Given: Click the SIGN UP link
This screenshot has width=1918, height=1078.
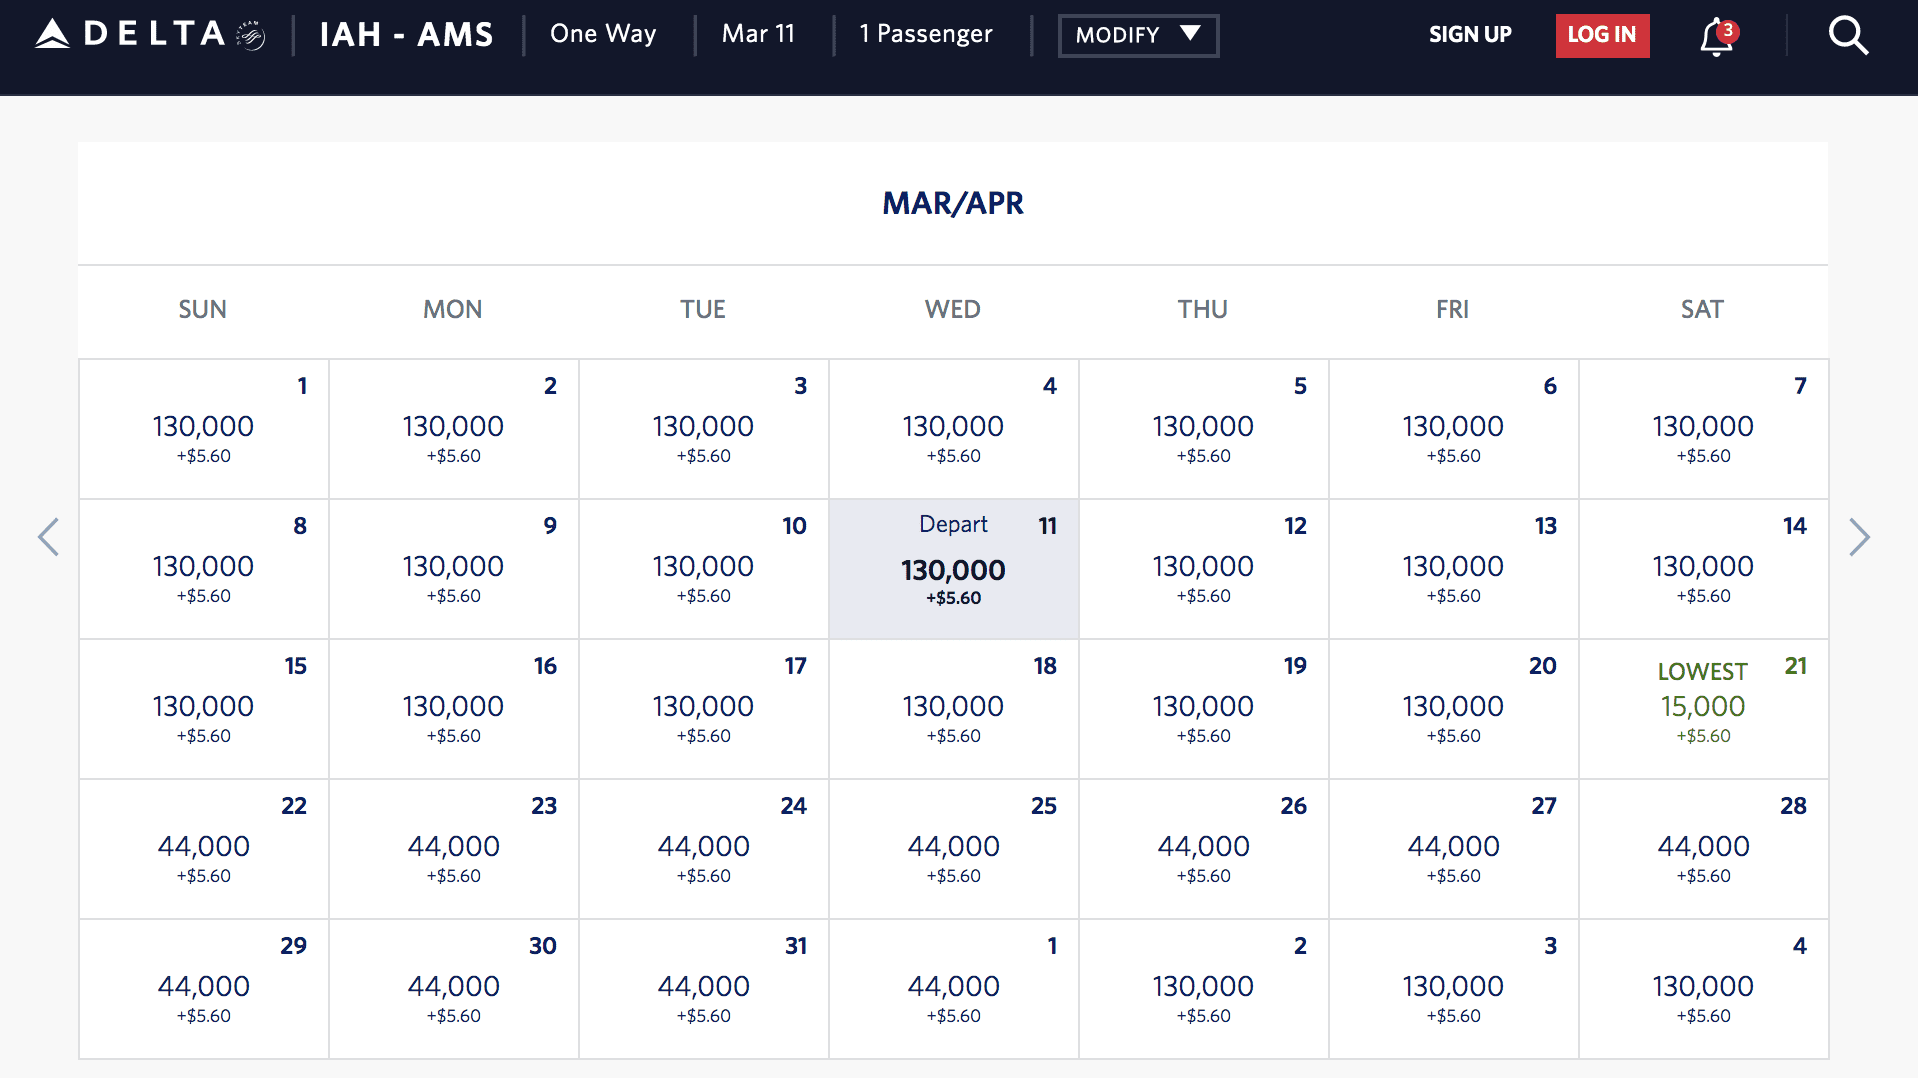Looking at the screenshot, I should click(1469, 35).
